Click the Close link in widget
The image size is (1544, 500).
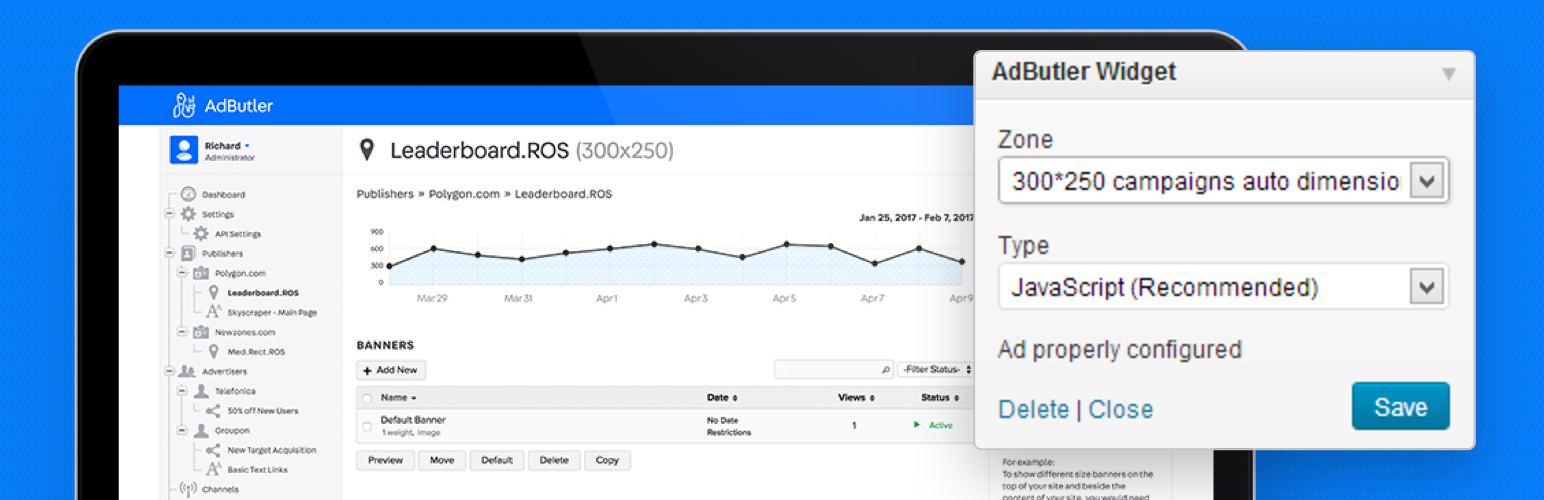pos(1120,409)
